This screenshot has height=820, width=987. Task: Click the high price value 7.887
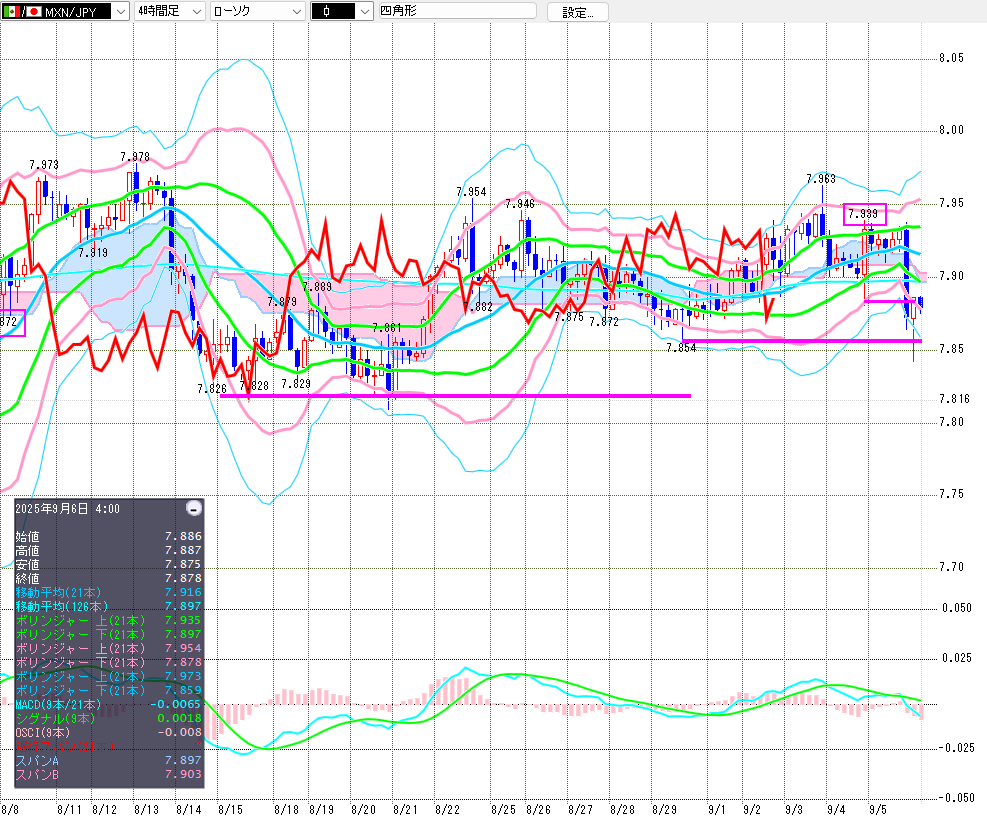[183, 550]
